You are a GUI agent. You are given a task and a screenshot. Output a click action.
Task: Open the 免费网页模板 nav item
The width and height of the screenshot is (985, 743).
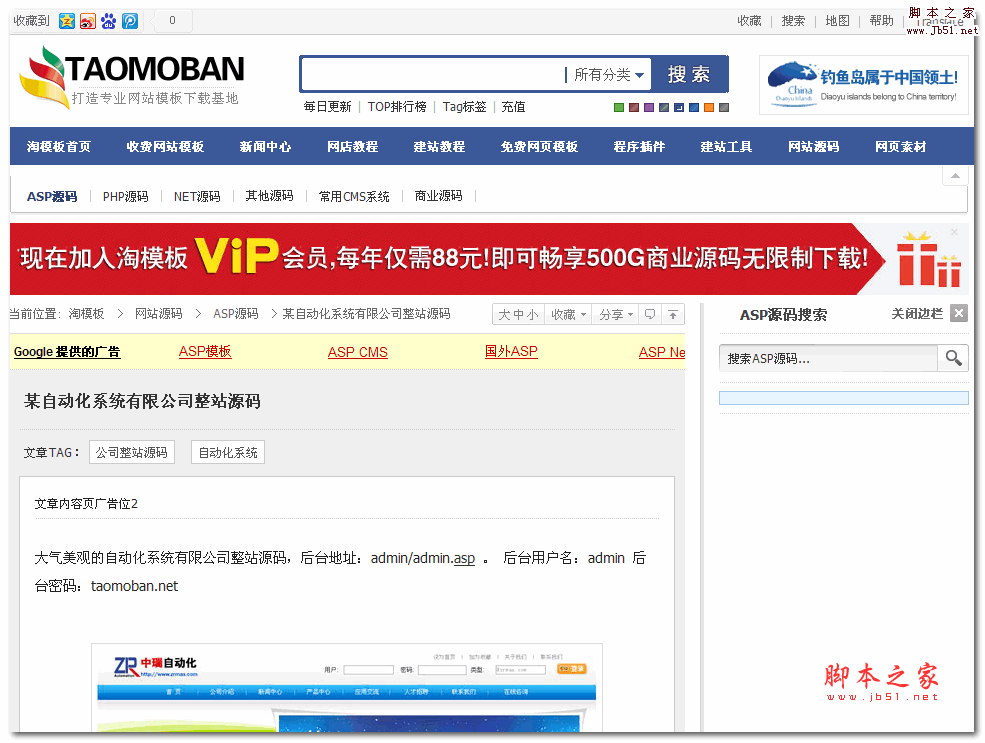pos(539,146)
